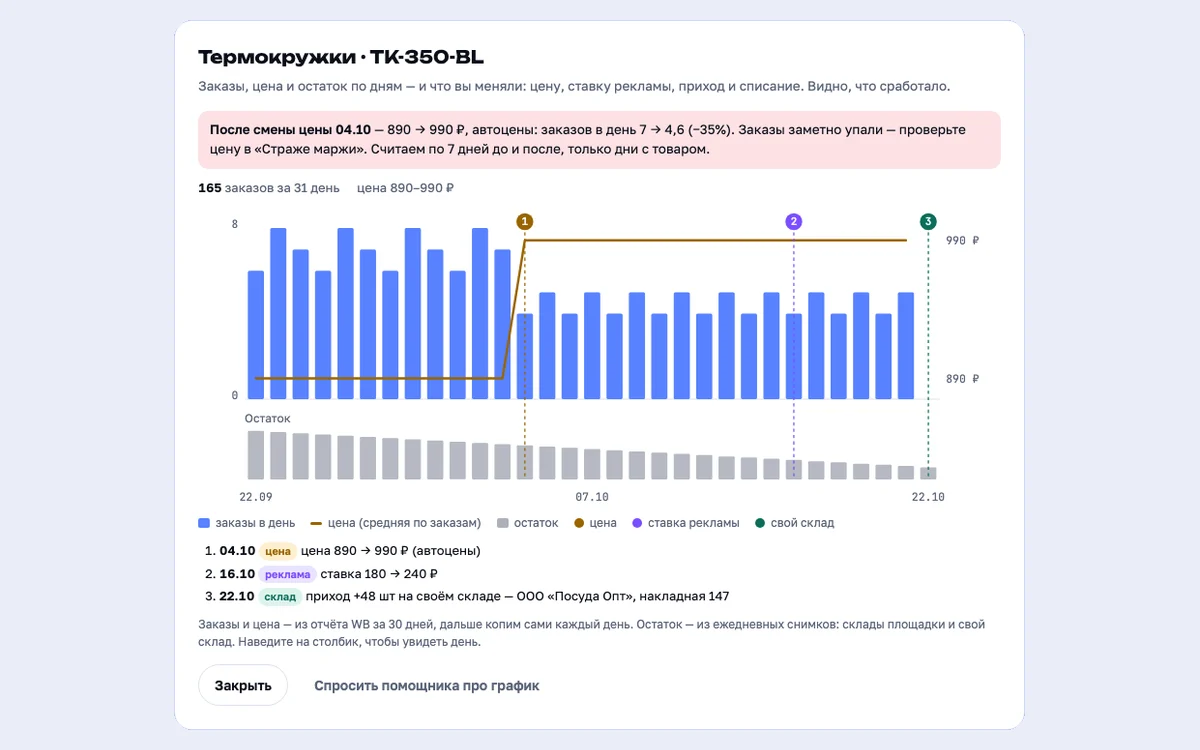Click the "остаток" legend entry
1200x750 pixels.
(x=528, y=523)
